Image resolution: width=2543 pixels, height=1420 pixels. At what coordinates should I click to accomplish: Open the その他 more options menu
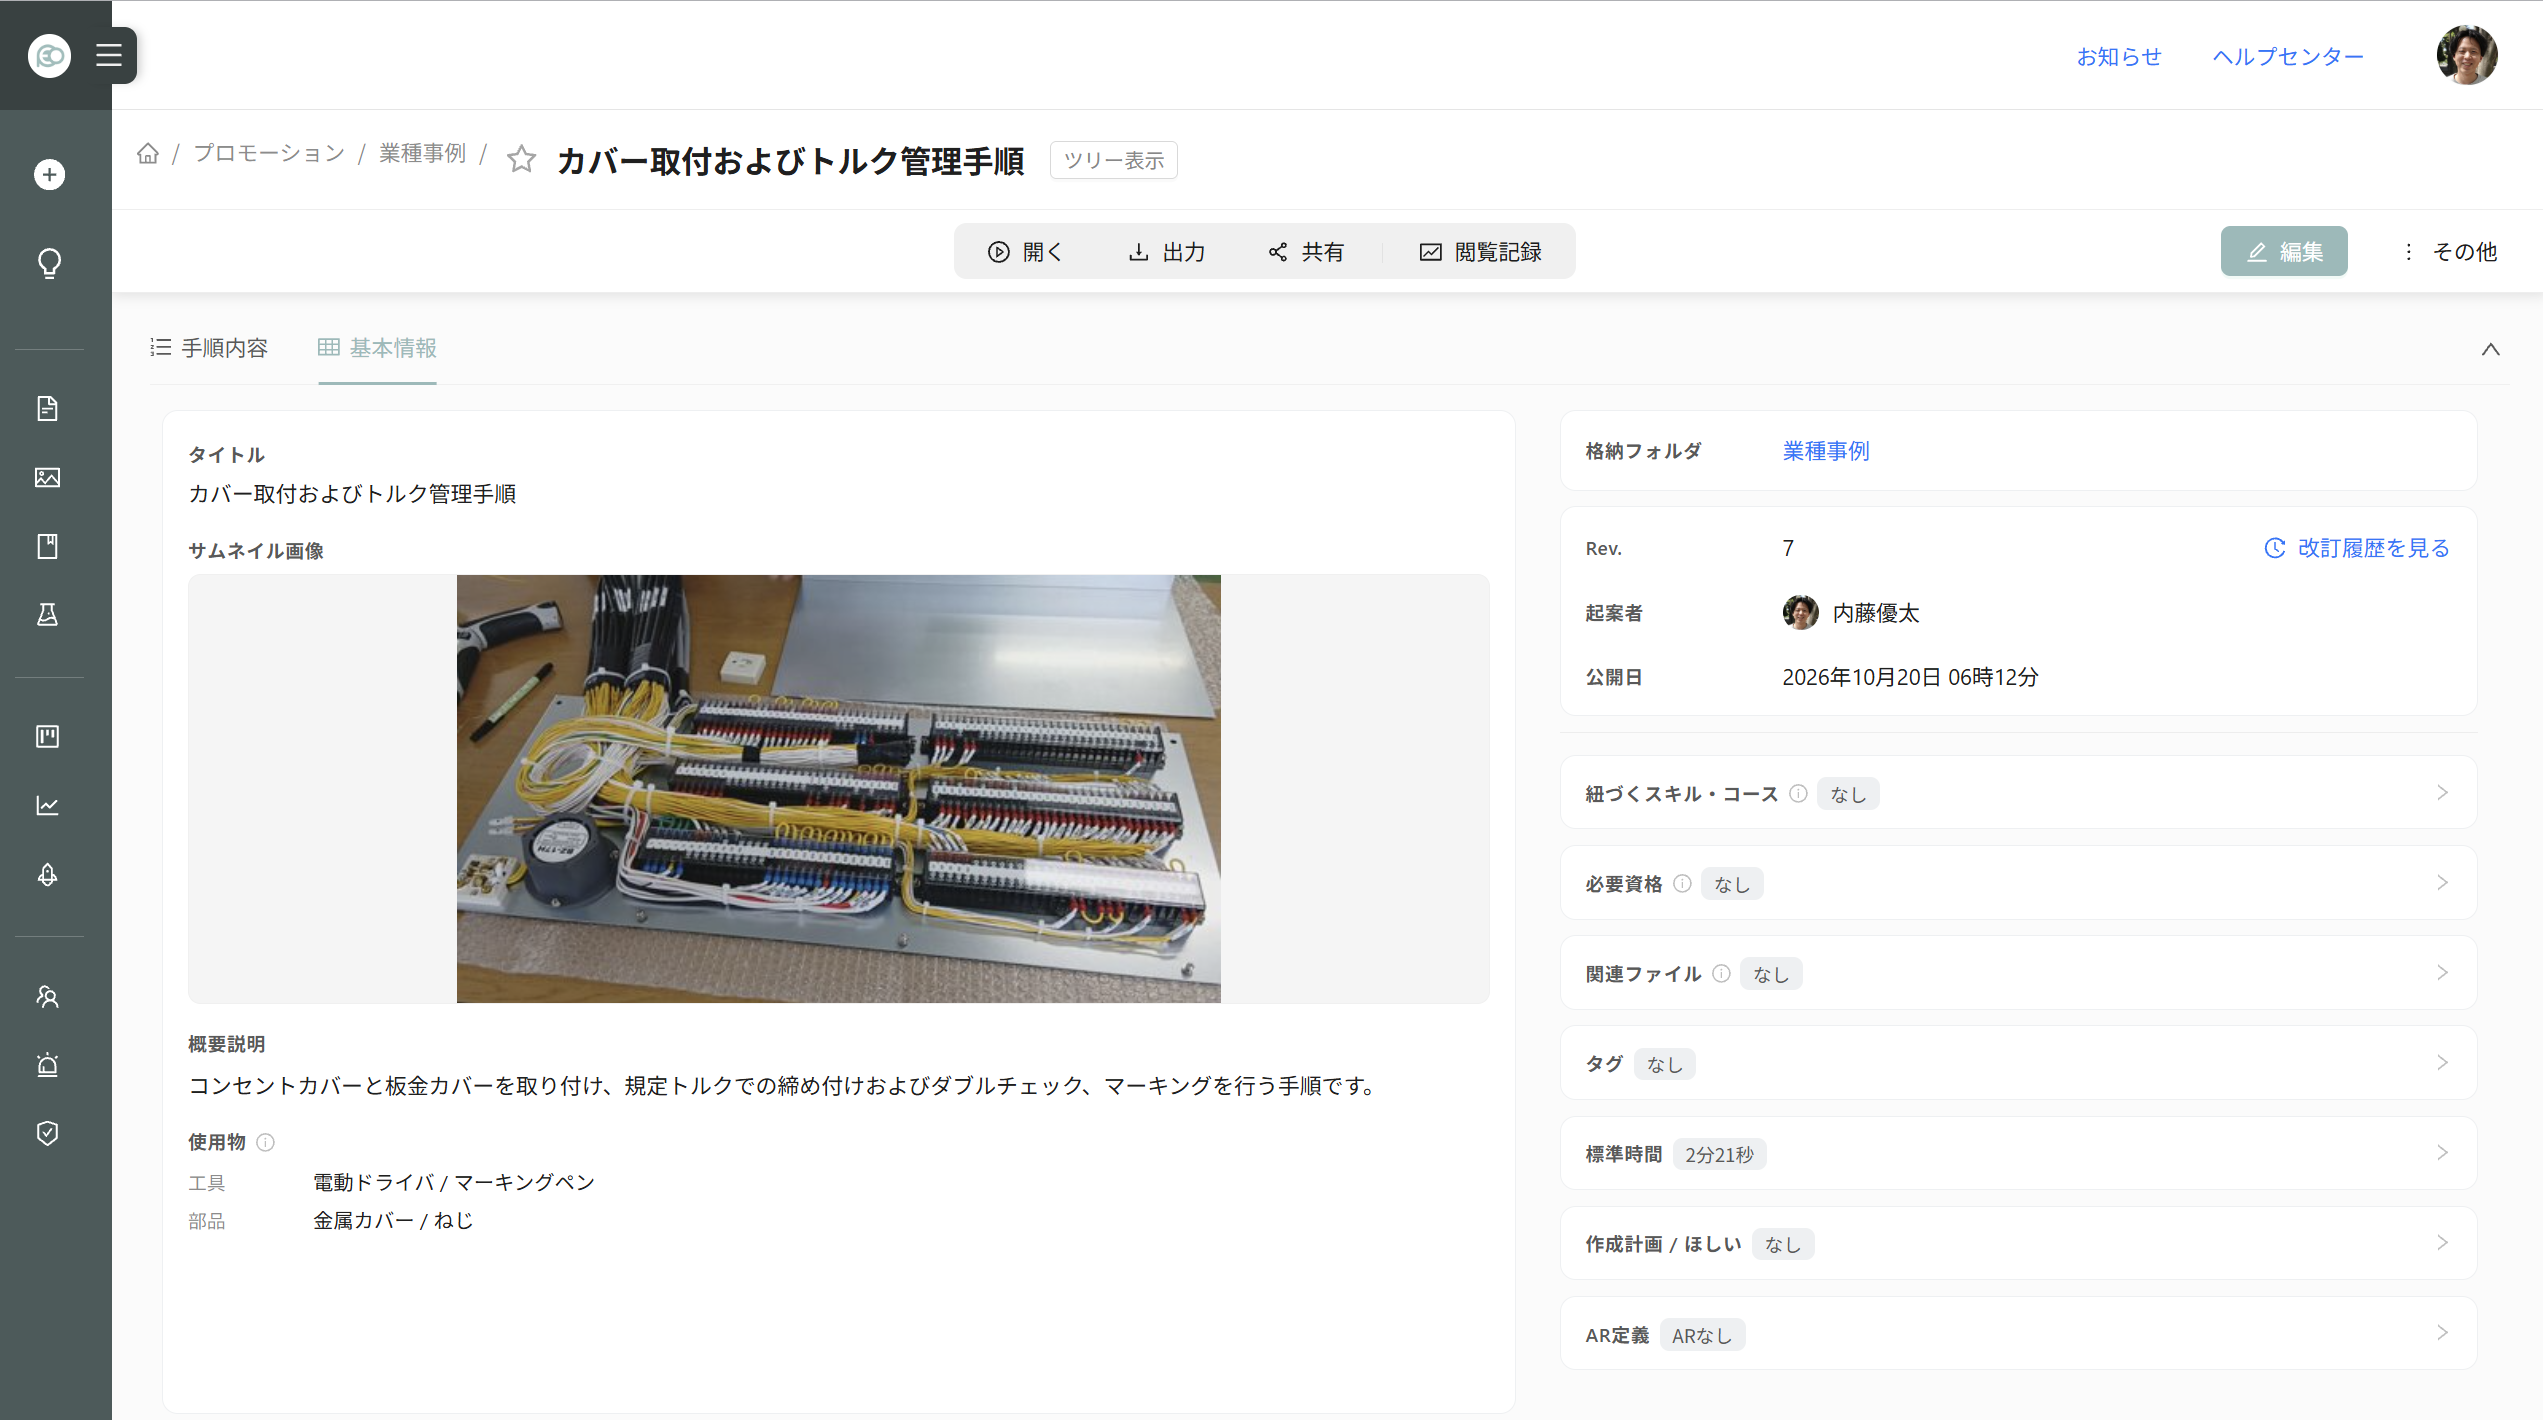[x=2450, y=251]
